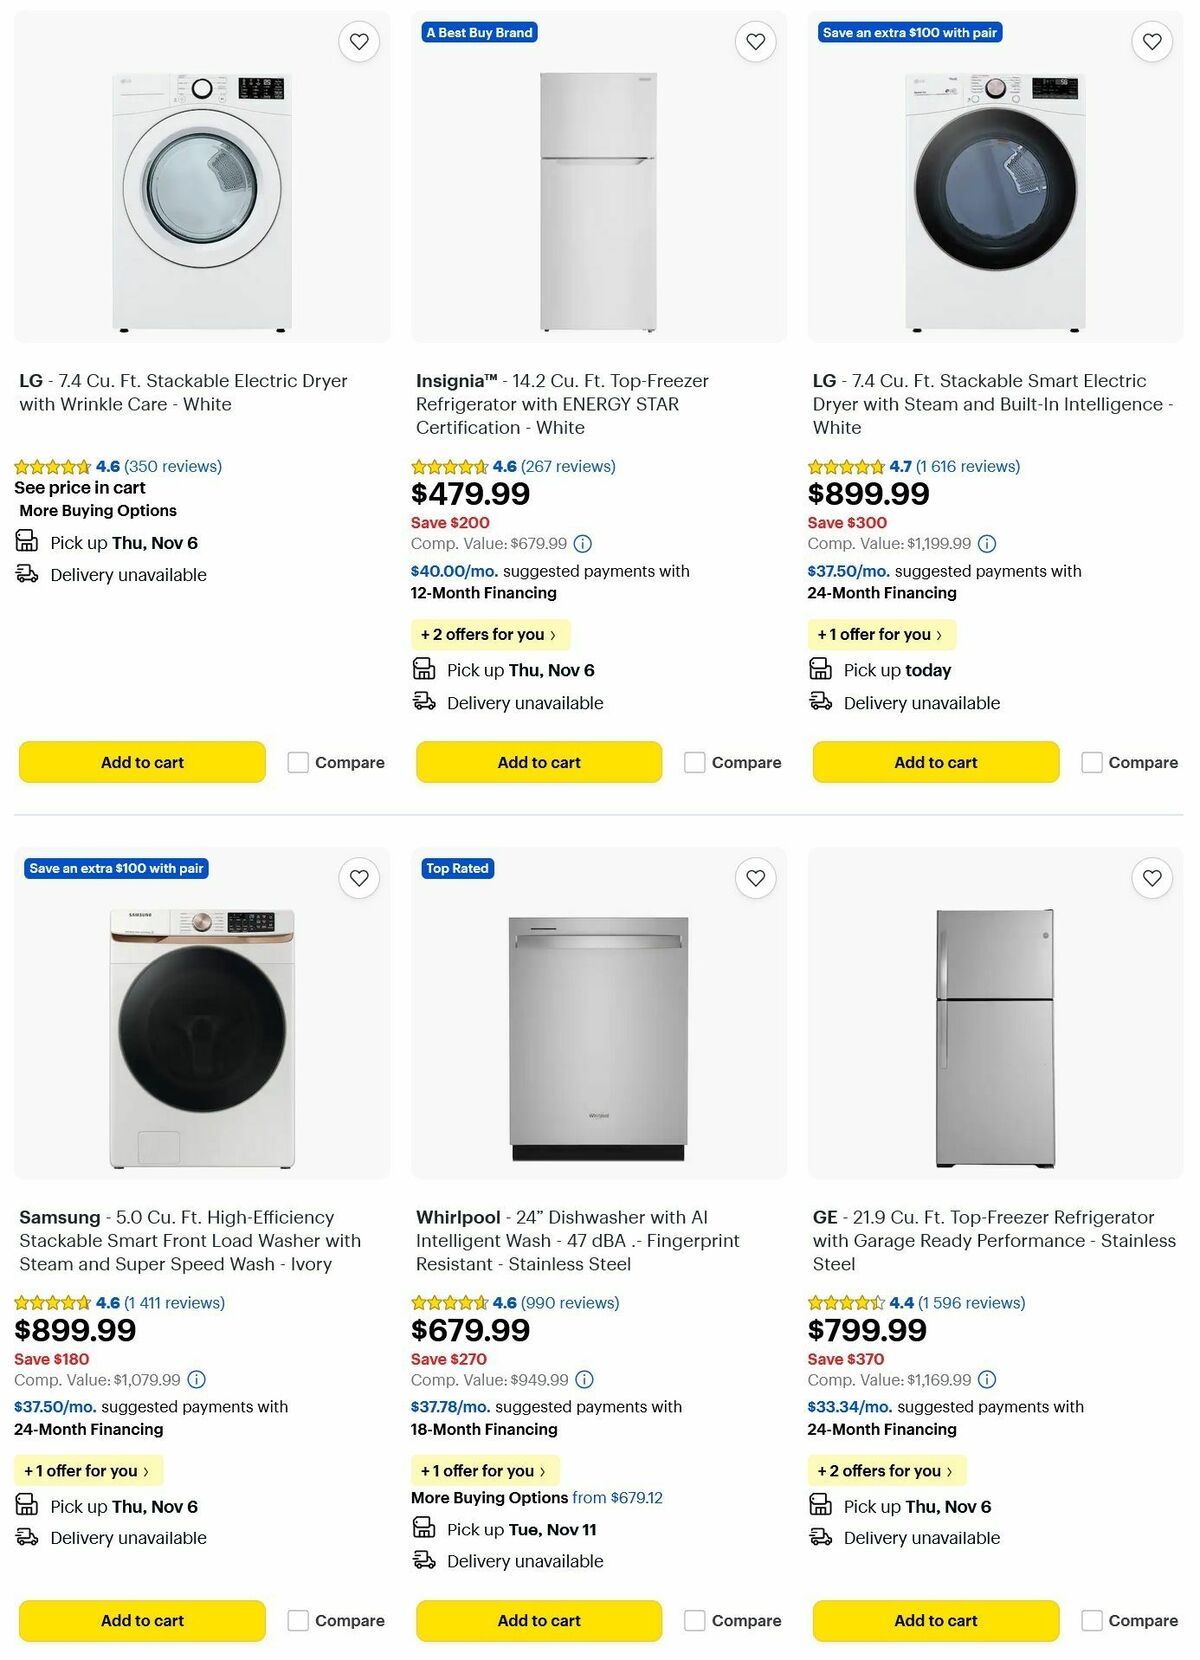The width and height of the screenshot is (1200, 1660).
Task: Click the info icon beside Whirlpool's Comp. Value
Action: [x=582, y=1380]
